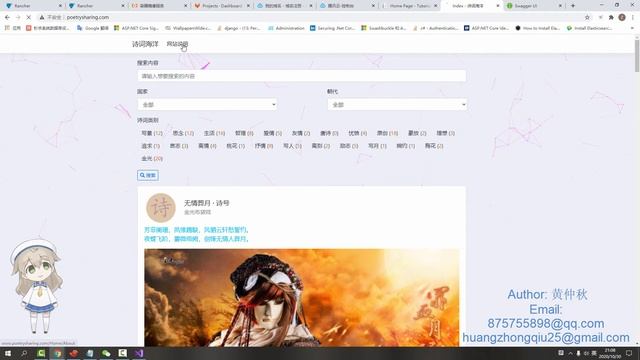This screenshot has width=640, height=360.
Task: Click the 搜索 search button
Action: [148, 175]
